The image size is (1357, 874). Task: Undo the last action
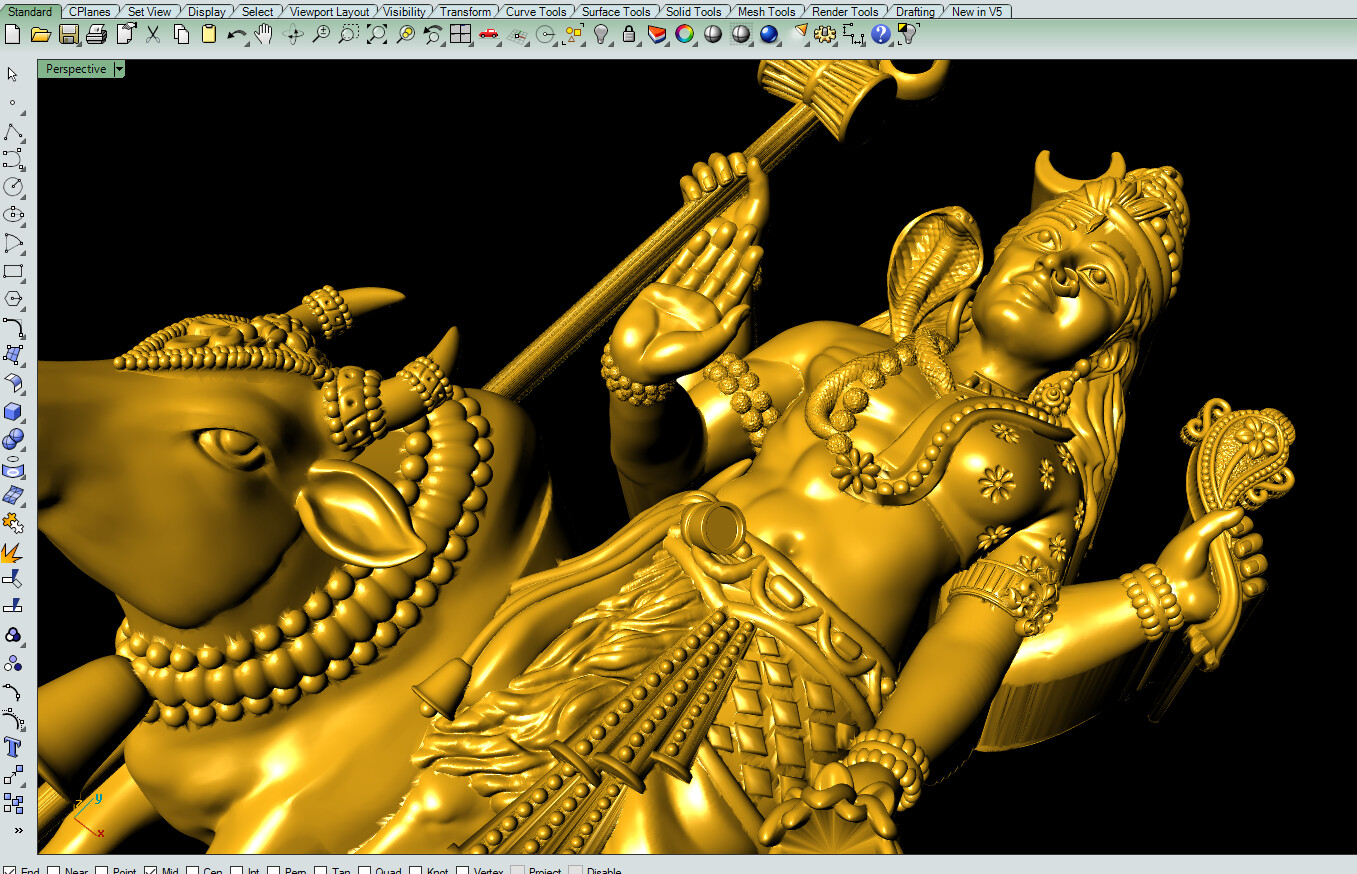tap(237, 35)
